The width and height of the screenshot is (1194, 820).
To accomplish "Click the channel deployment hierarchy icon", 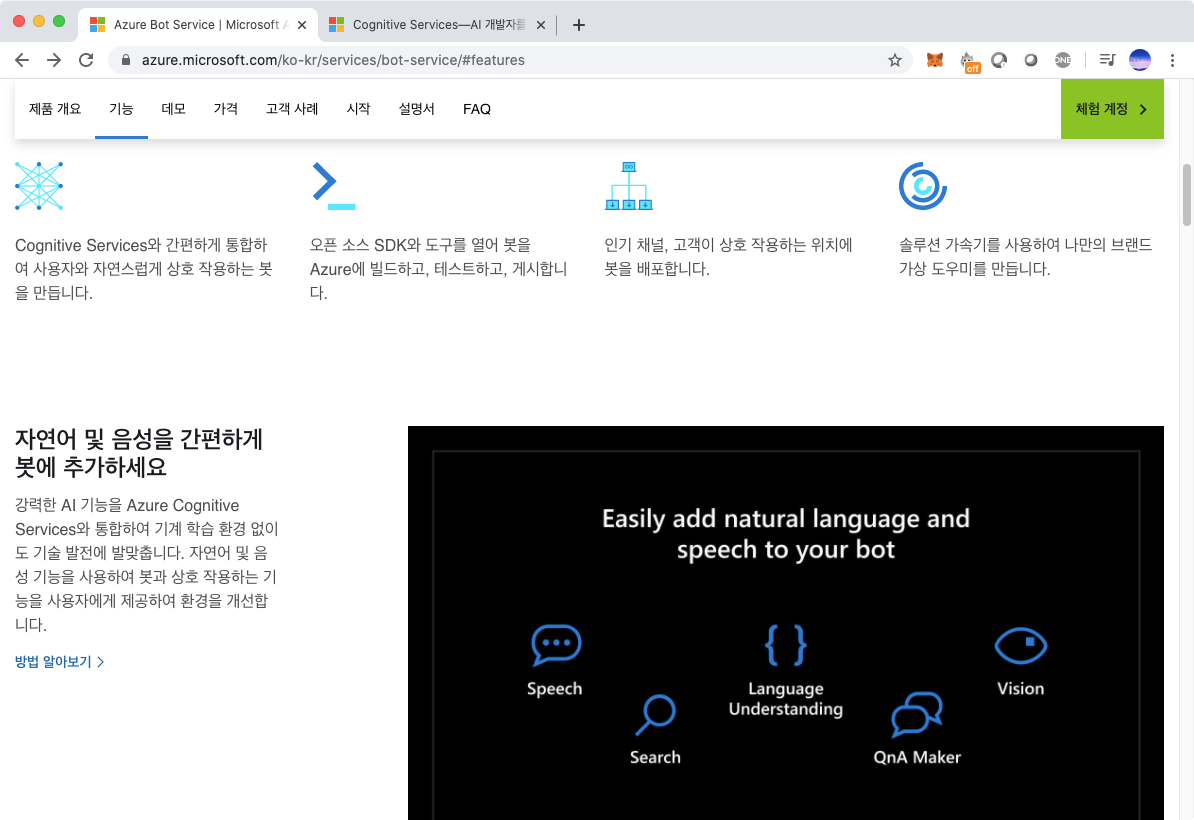I will click(629, 186).
